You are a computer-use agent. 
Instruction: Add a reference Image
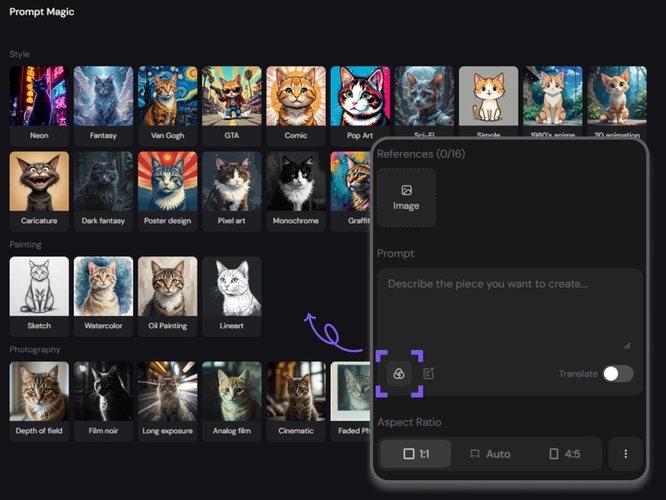(406, 198)
